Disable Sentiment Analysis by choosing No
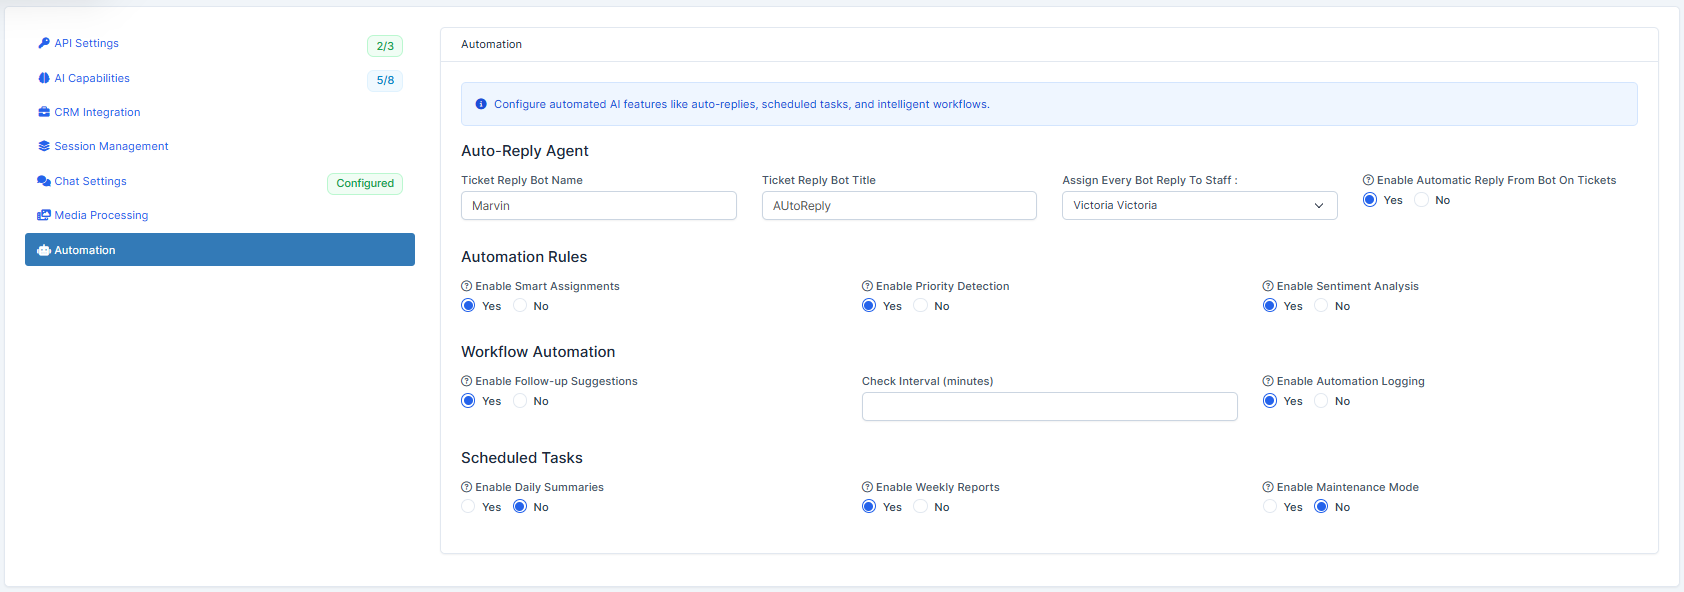The image size is (1684, 592). click(1321, 306)
